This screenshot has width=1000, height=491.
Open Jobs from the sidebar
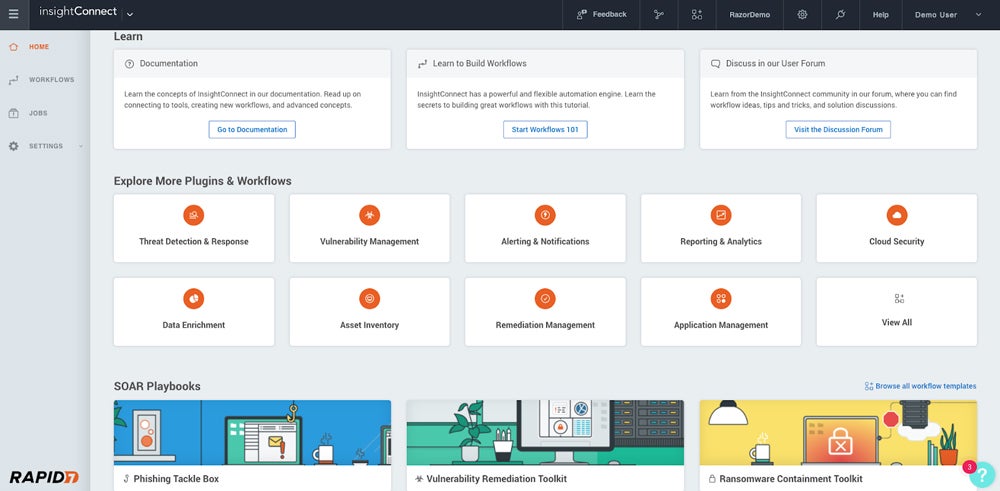(37, 113)
